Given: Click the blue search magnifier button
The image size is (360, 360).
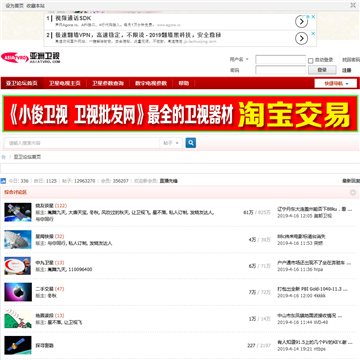Looking at the screenshot, I should [x=191, y=143].
